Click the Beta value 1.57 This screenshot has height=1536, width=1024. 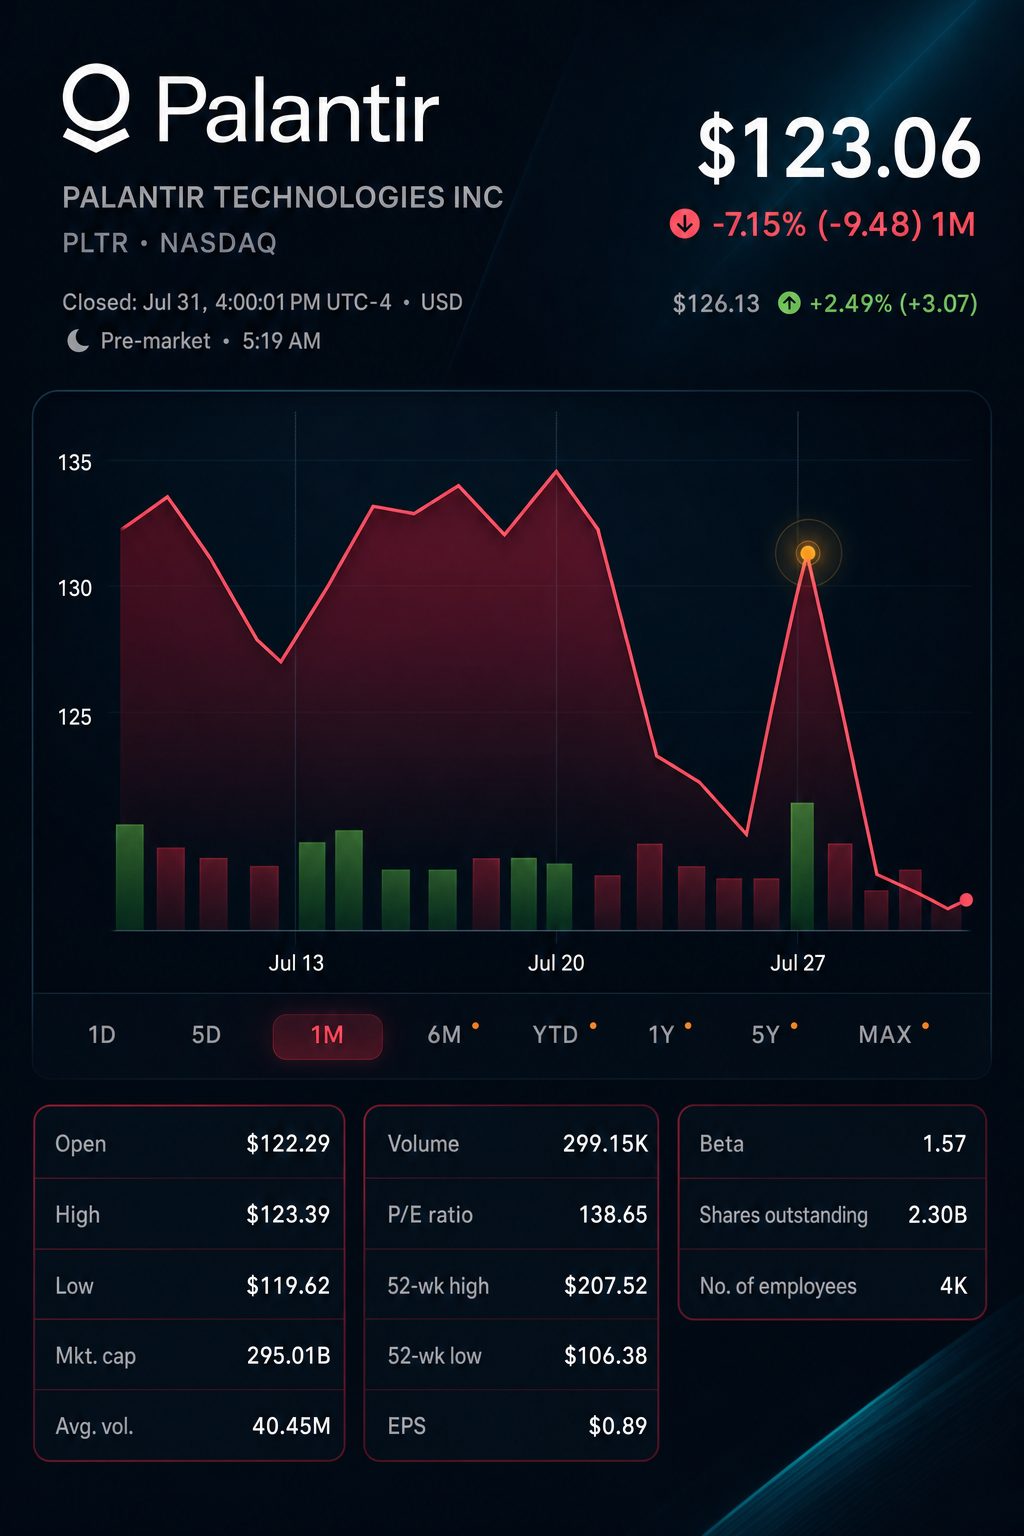coord(944,1144)
